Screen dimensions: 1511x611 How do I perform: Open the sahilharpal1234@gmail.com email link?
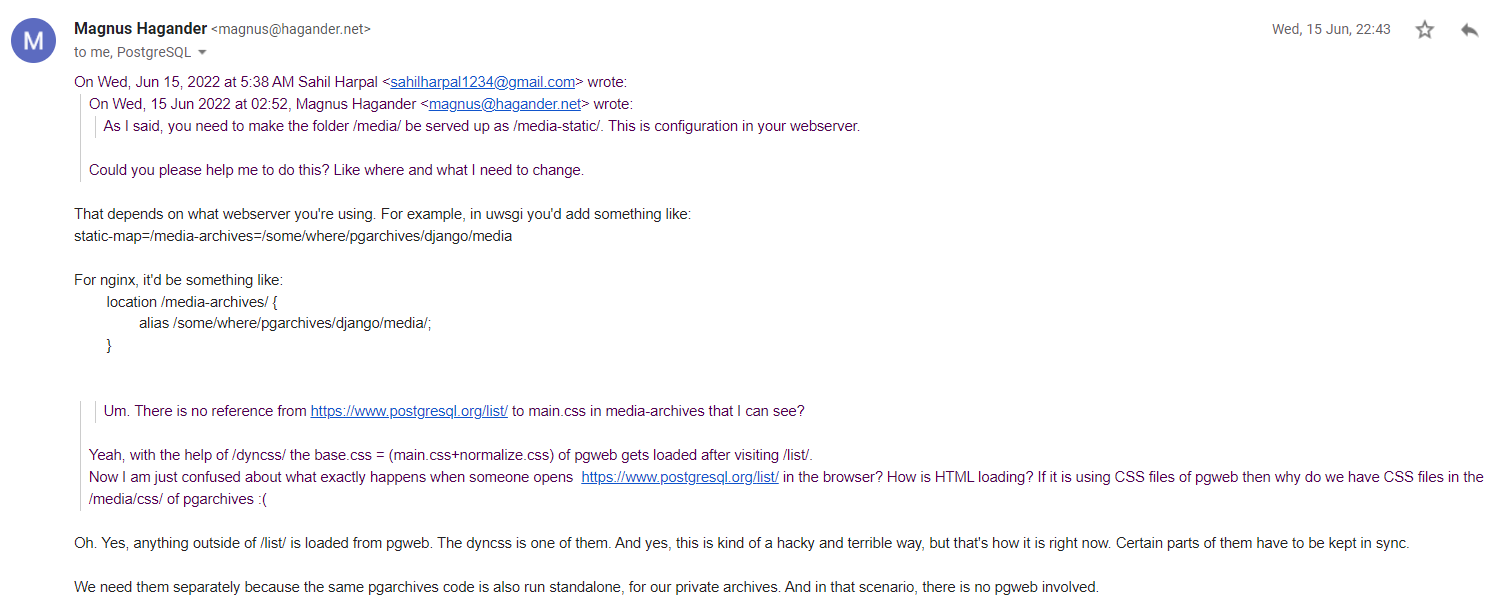tap(482, 82)
